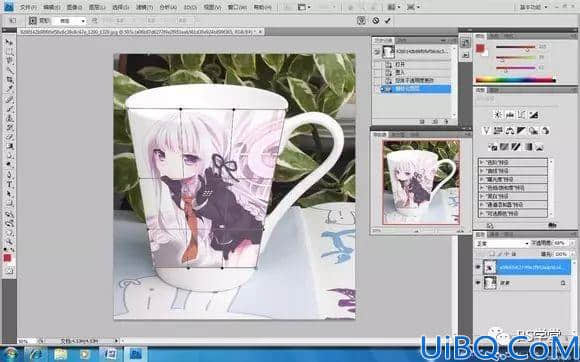Add a Color Balance adjustment

[510, 131]
